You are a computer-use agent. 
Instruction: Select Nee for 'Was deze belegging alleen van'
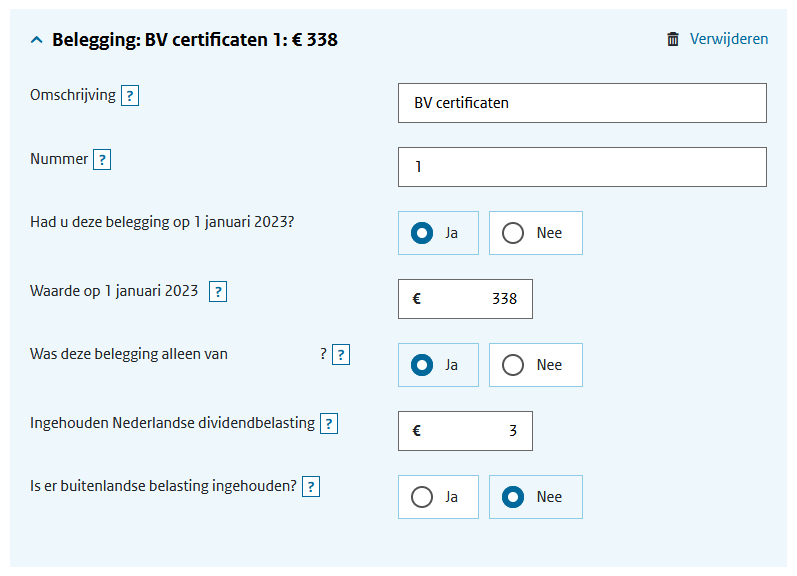tap(536, 365)
